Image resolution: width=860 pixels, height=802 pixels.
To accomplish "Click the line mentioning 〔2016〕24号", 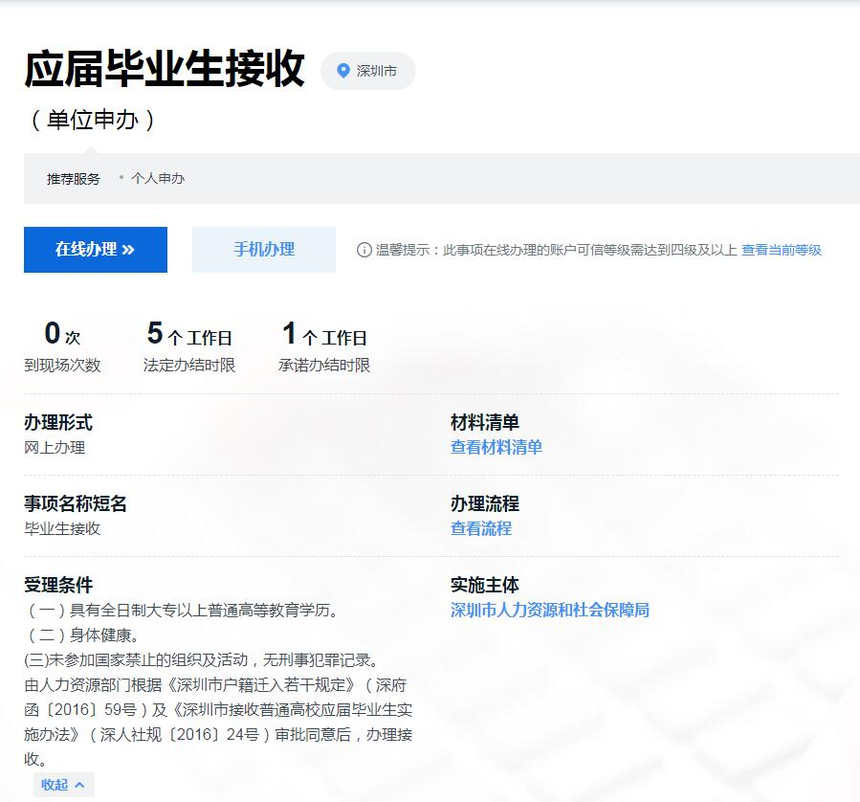I will pos(218,735).
